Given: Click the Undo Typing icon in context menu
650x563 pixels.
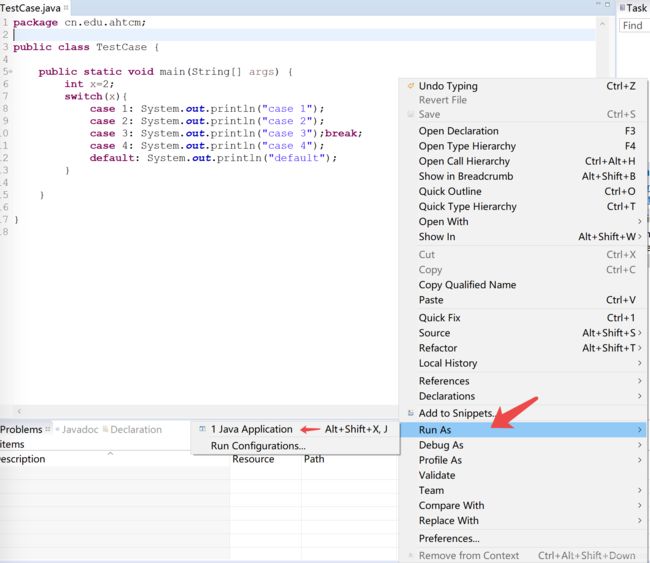Looking at the screenshot, I should pyautogui.click(x=411, y=86).
